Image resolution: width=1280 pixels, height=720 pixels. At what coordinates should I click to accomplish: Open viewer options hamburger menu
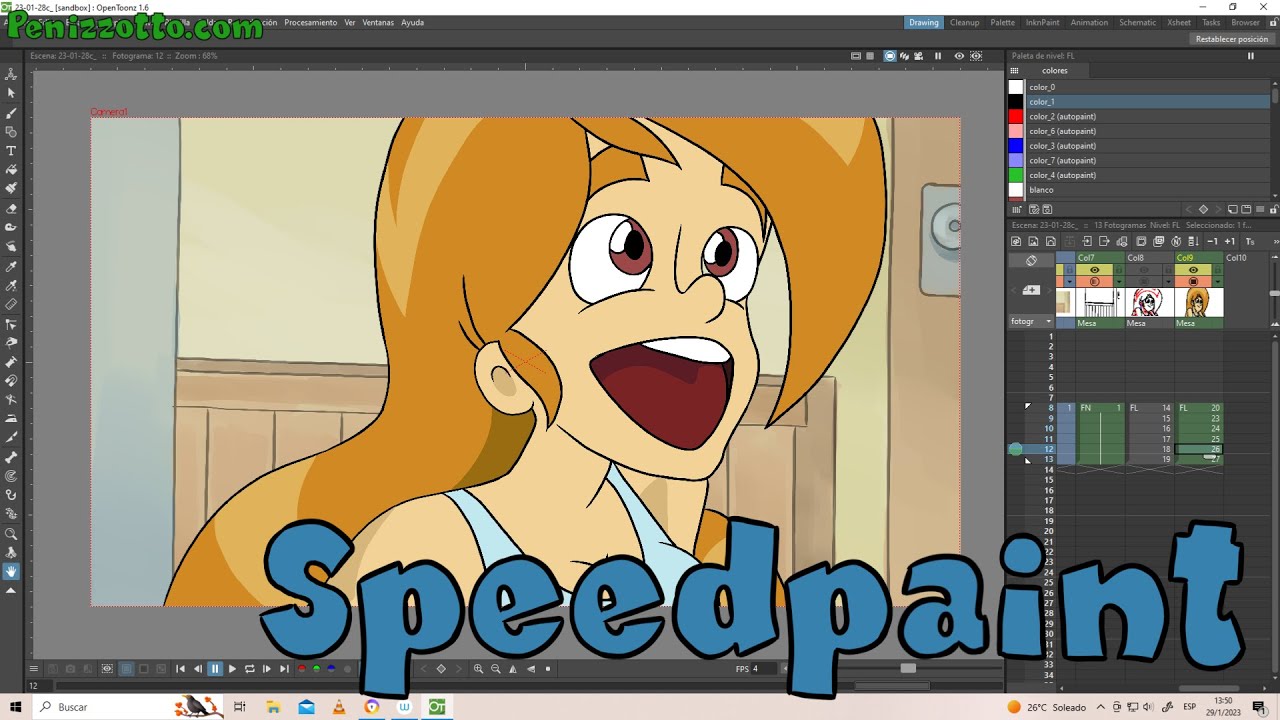point(33,669)
